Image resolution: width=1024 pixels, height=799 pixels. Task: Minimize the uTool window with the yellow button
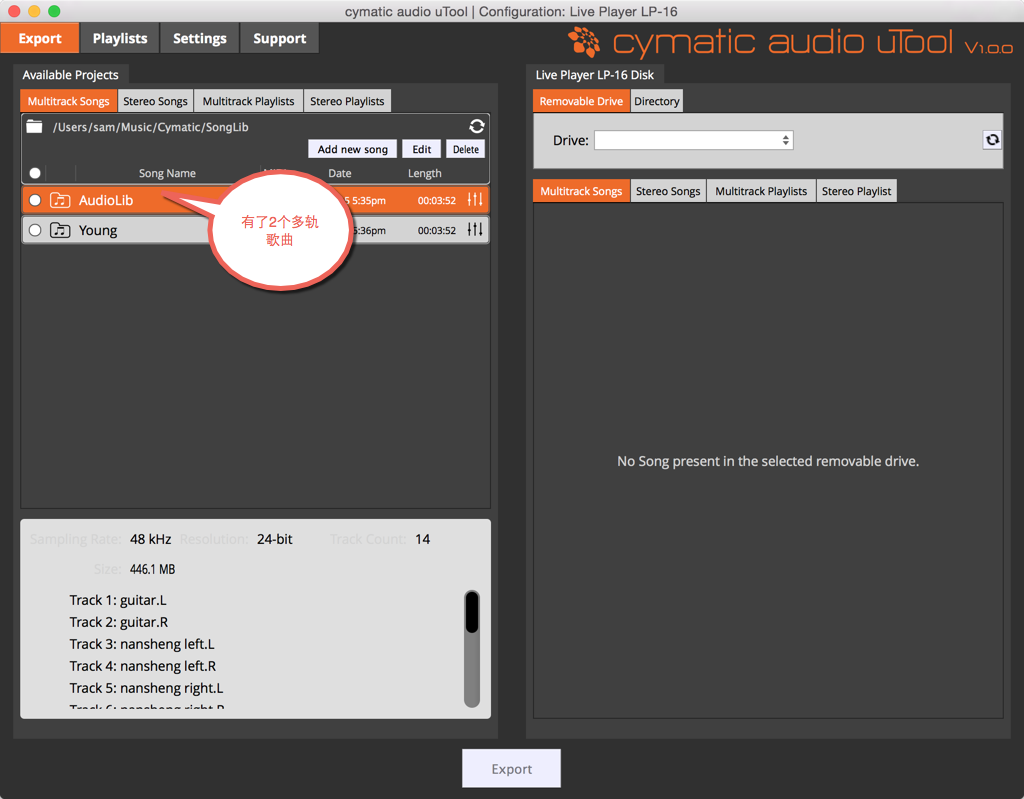pos(34,11)
